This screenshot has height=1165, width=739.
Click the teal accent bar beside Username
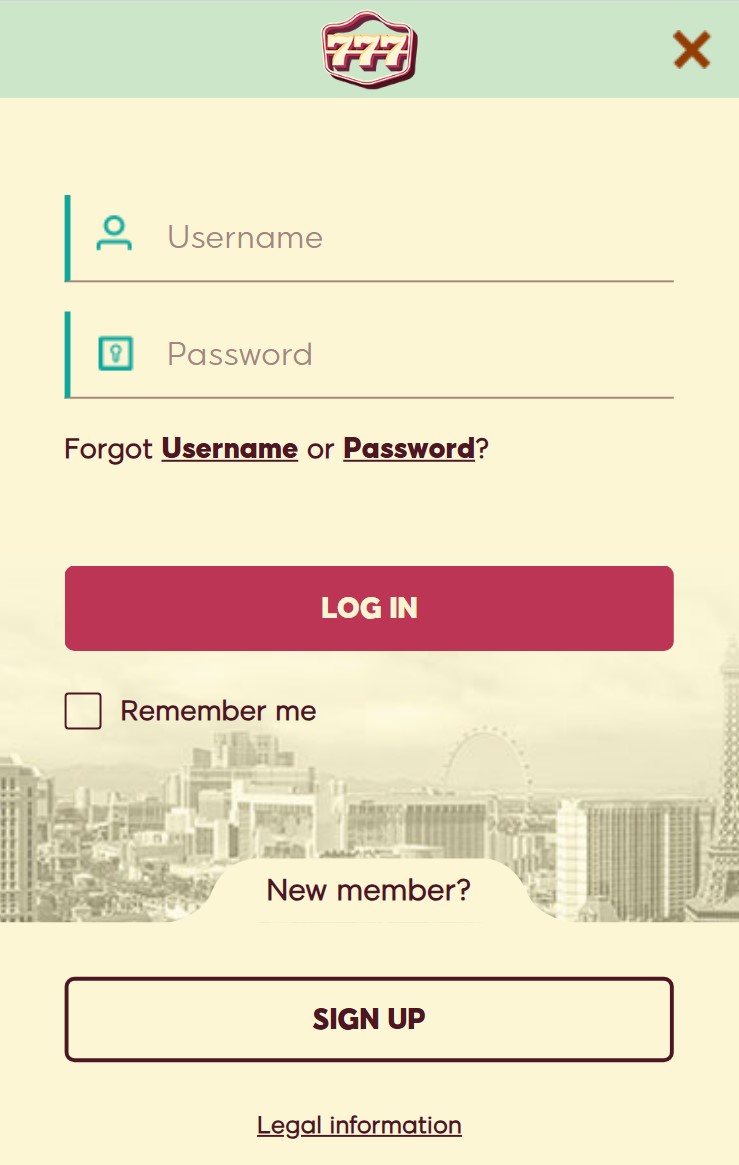(68, 238)
